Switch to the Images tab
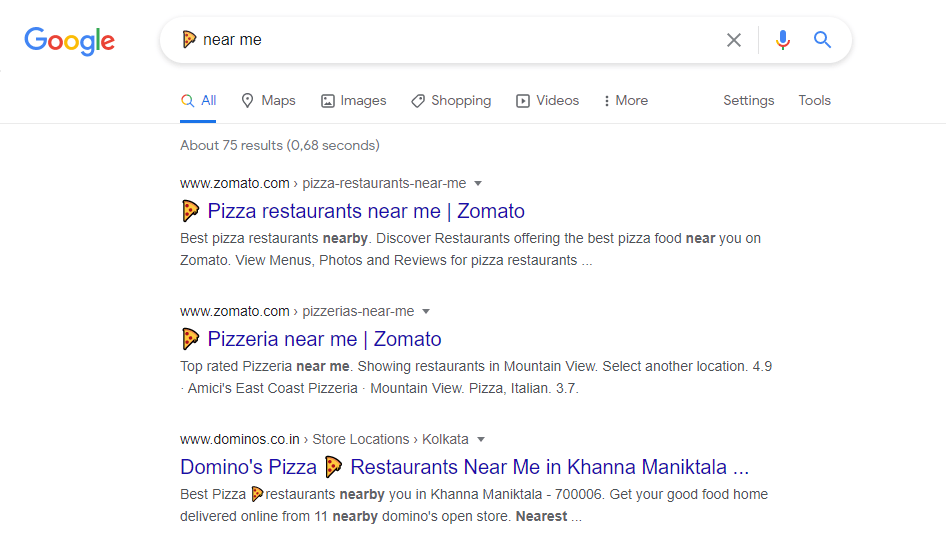The width and height of the screenshot is (946, 536). [353, 100]
